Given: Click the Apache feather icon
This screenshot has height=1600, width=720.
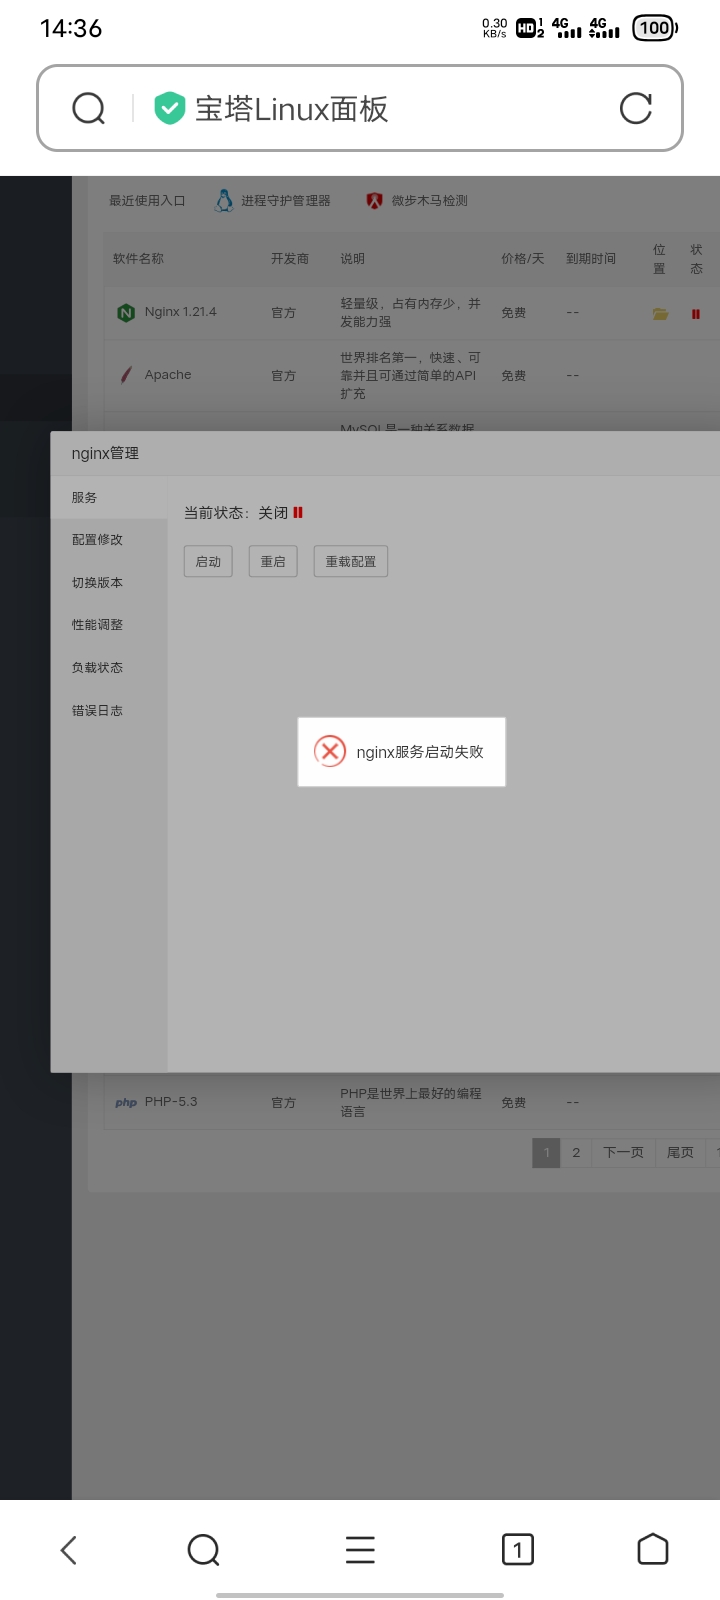Looking at the screenshot, I should [126, 375].
